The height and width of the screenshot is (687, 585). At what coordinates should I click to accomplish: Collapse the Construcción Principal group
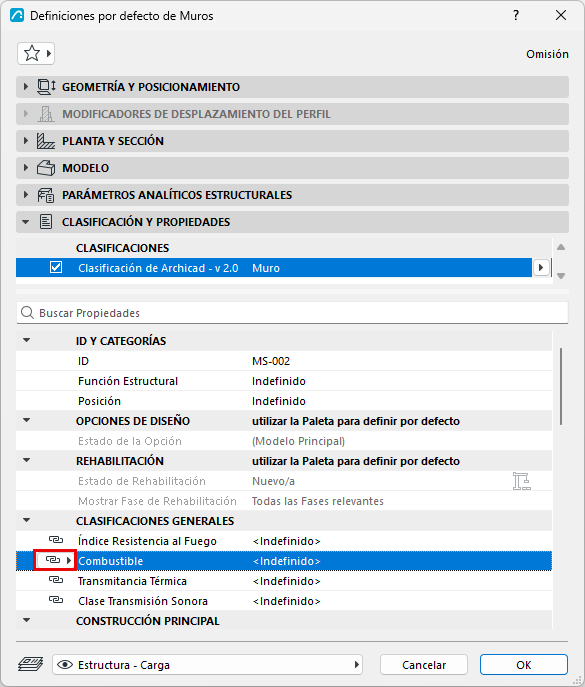(27, 620)
